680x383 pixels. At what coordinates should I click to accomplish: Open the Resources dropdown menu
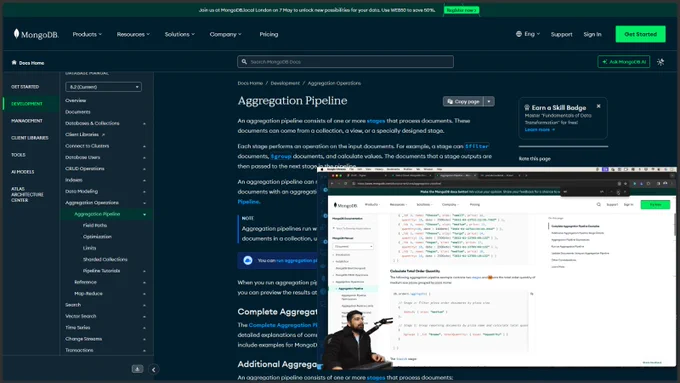pyautogui.click(x=133, y=34)
